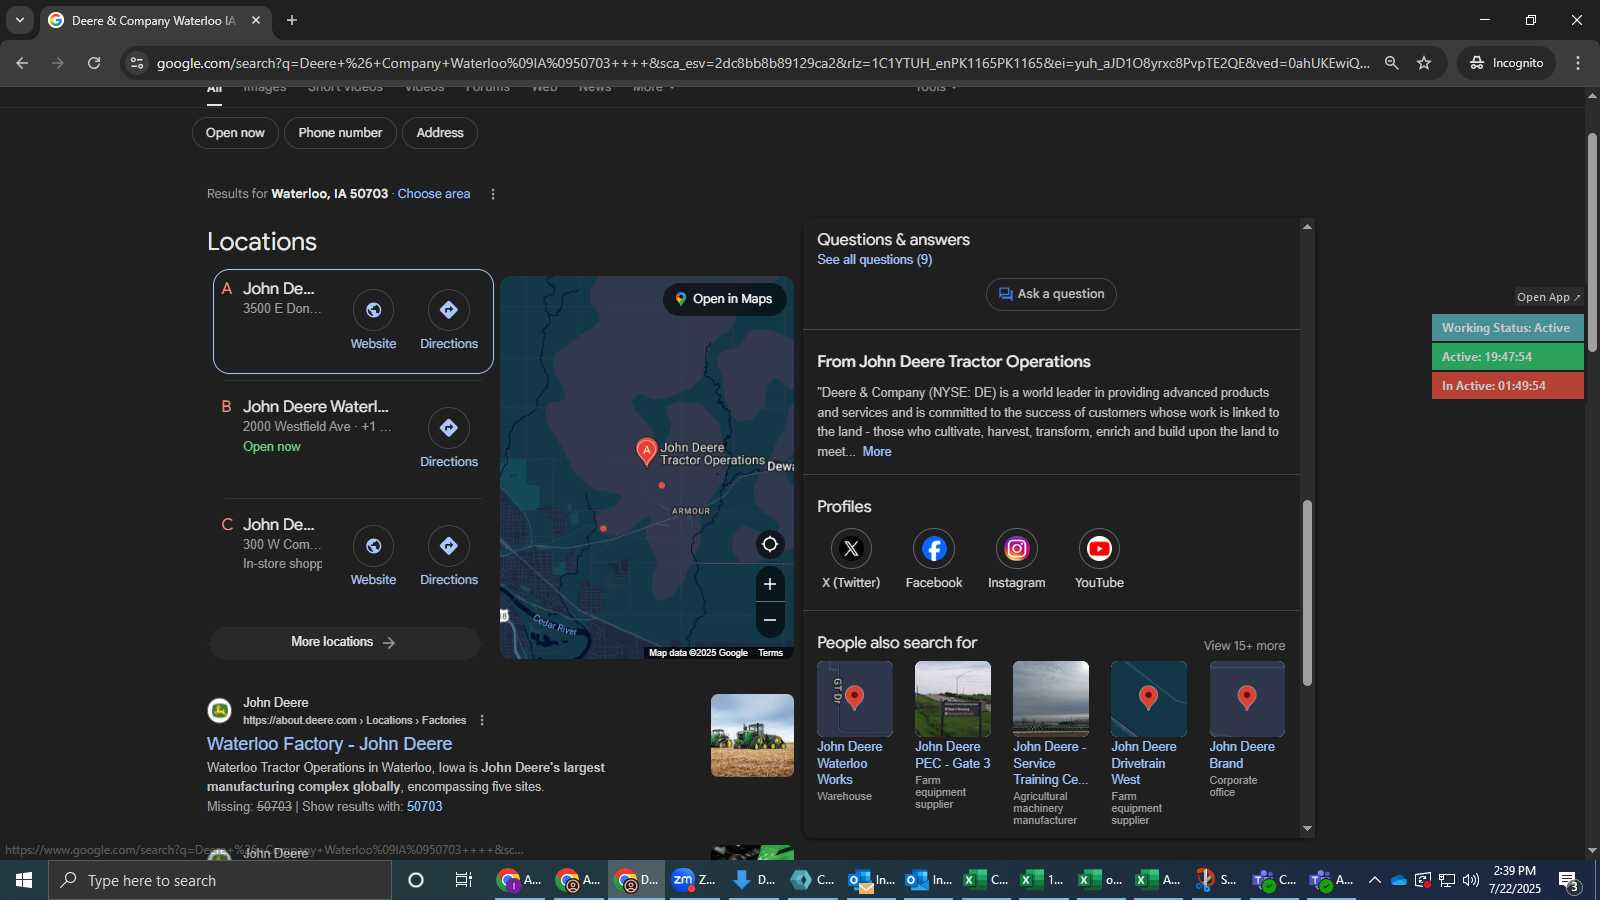Image resolution: width=1600 pixels, height=900 pixels.
Task: Open the Facebook profile icon
Action: point(934,548)
